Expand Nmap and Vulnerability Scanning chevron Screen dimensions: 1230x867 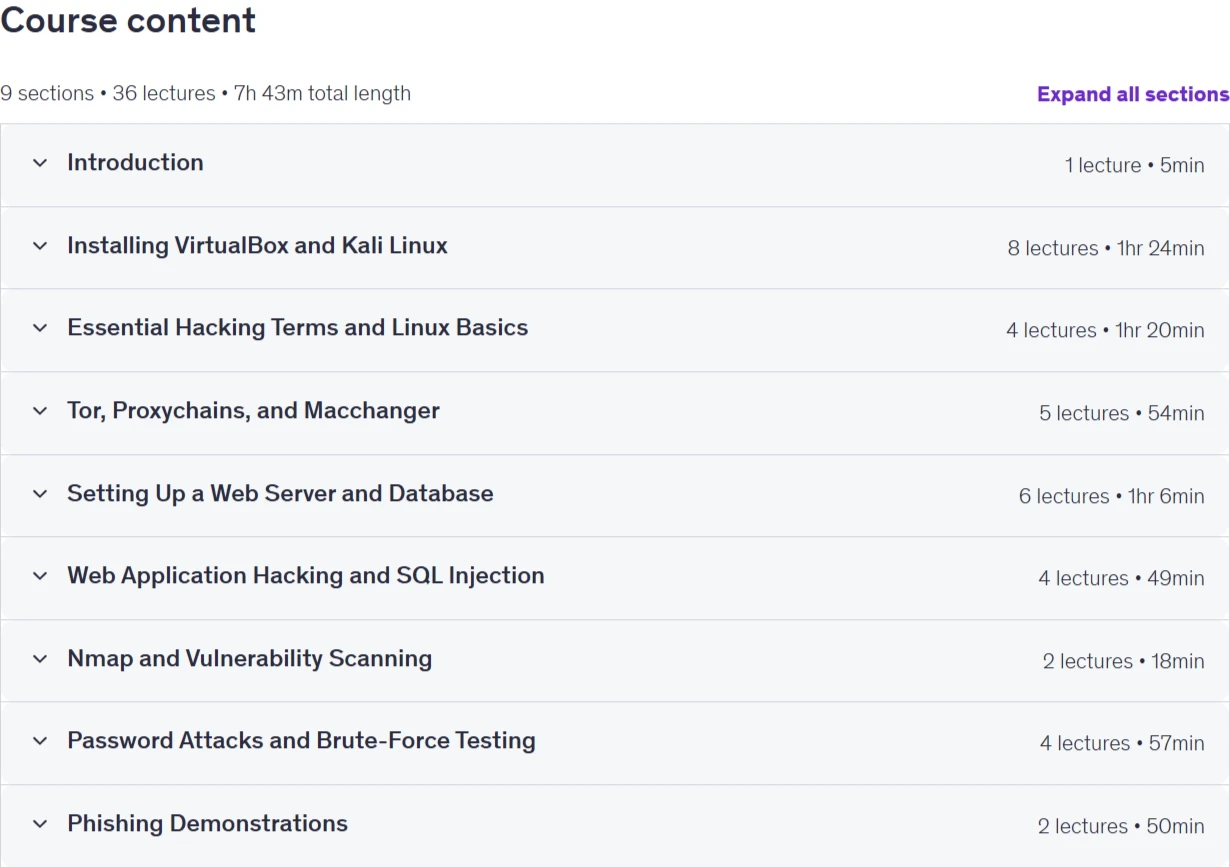point(40,659)
